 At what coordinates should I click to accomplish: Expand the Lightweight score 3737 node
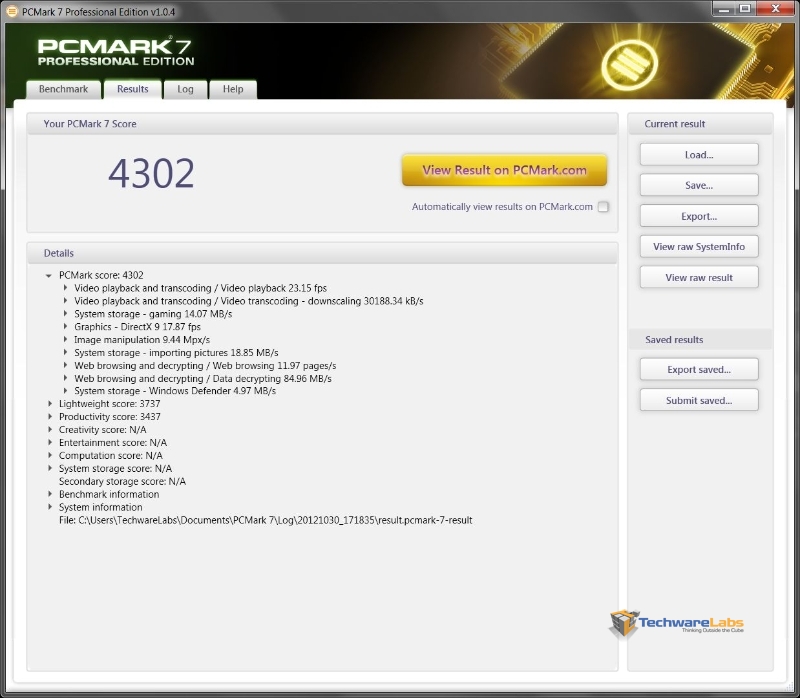pyautogui.click(x=50, y=404)
